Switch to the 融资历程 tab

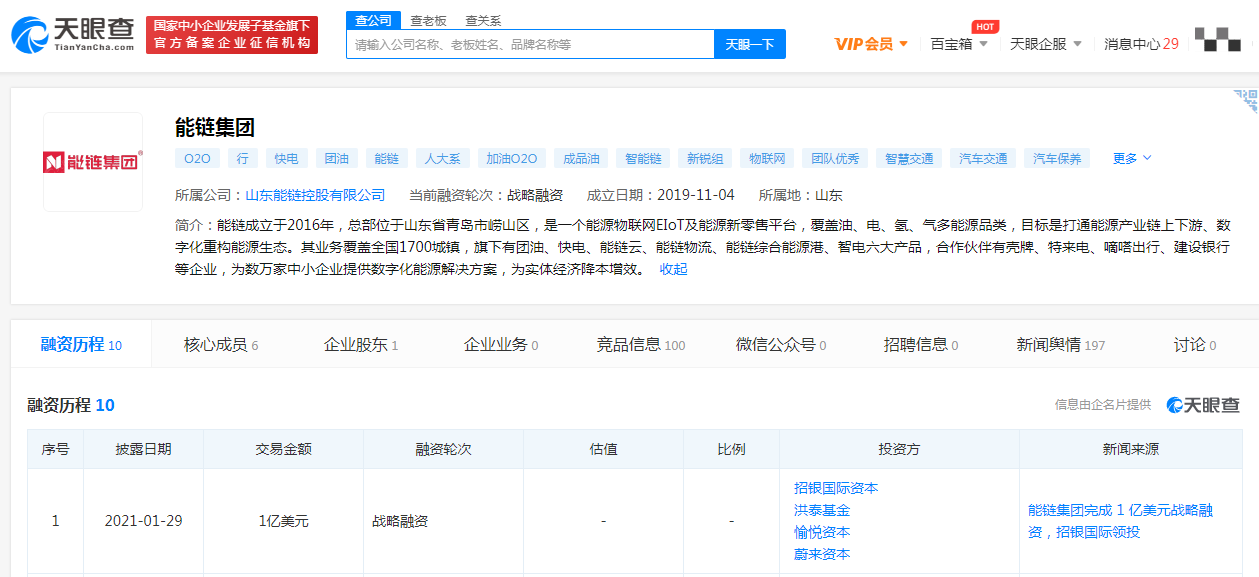(x=81, y=344)
